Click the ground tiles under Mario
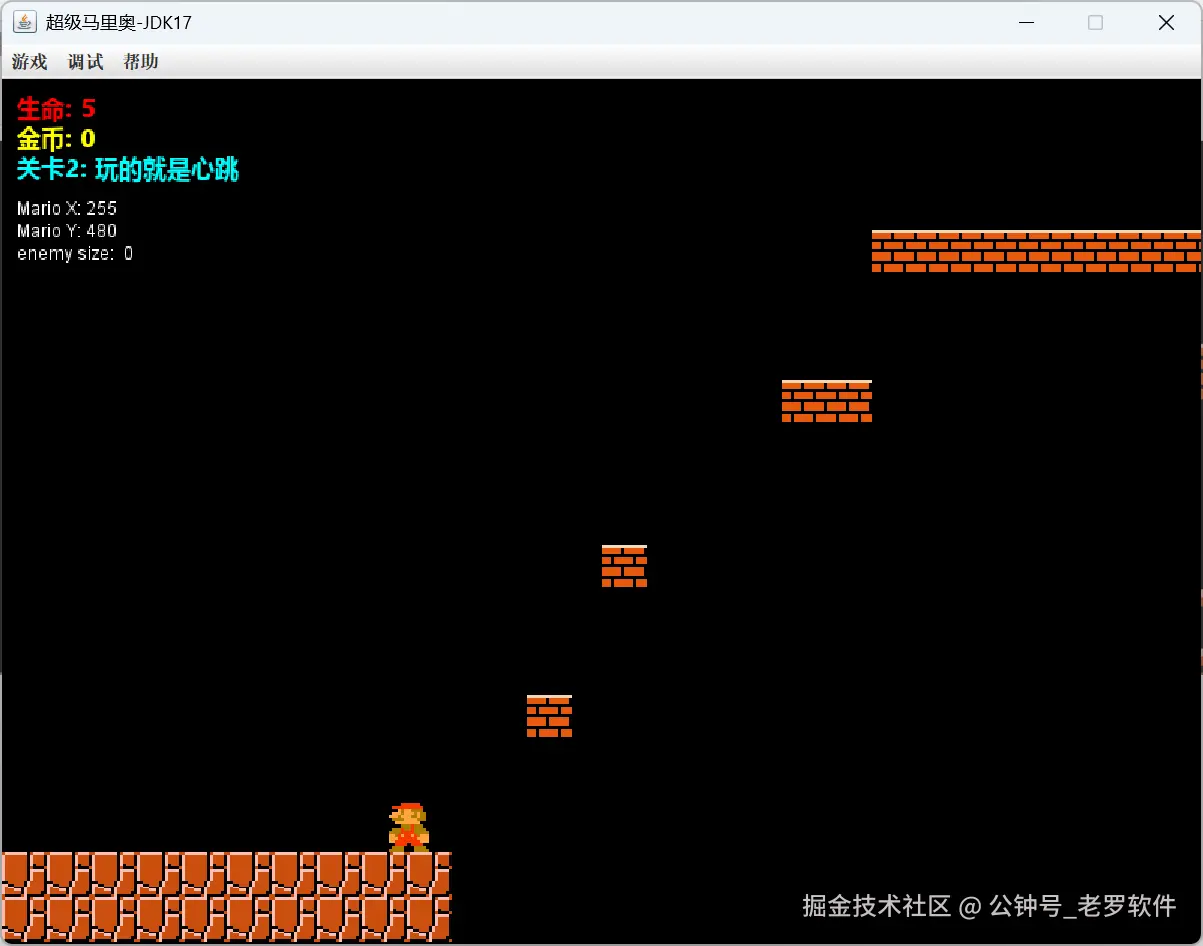The height and width of the screenshot is (946, 1203). pyautogui.click(x=227, y=897)
